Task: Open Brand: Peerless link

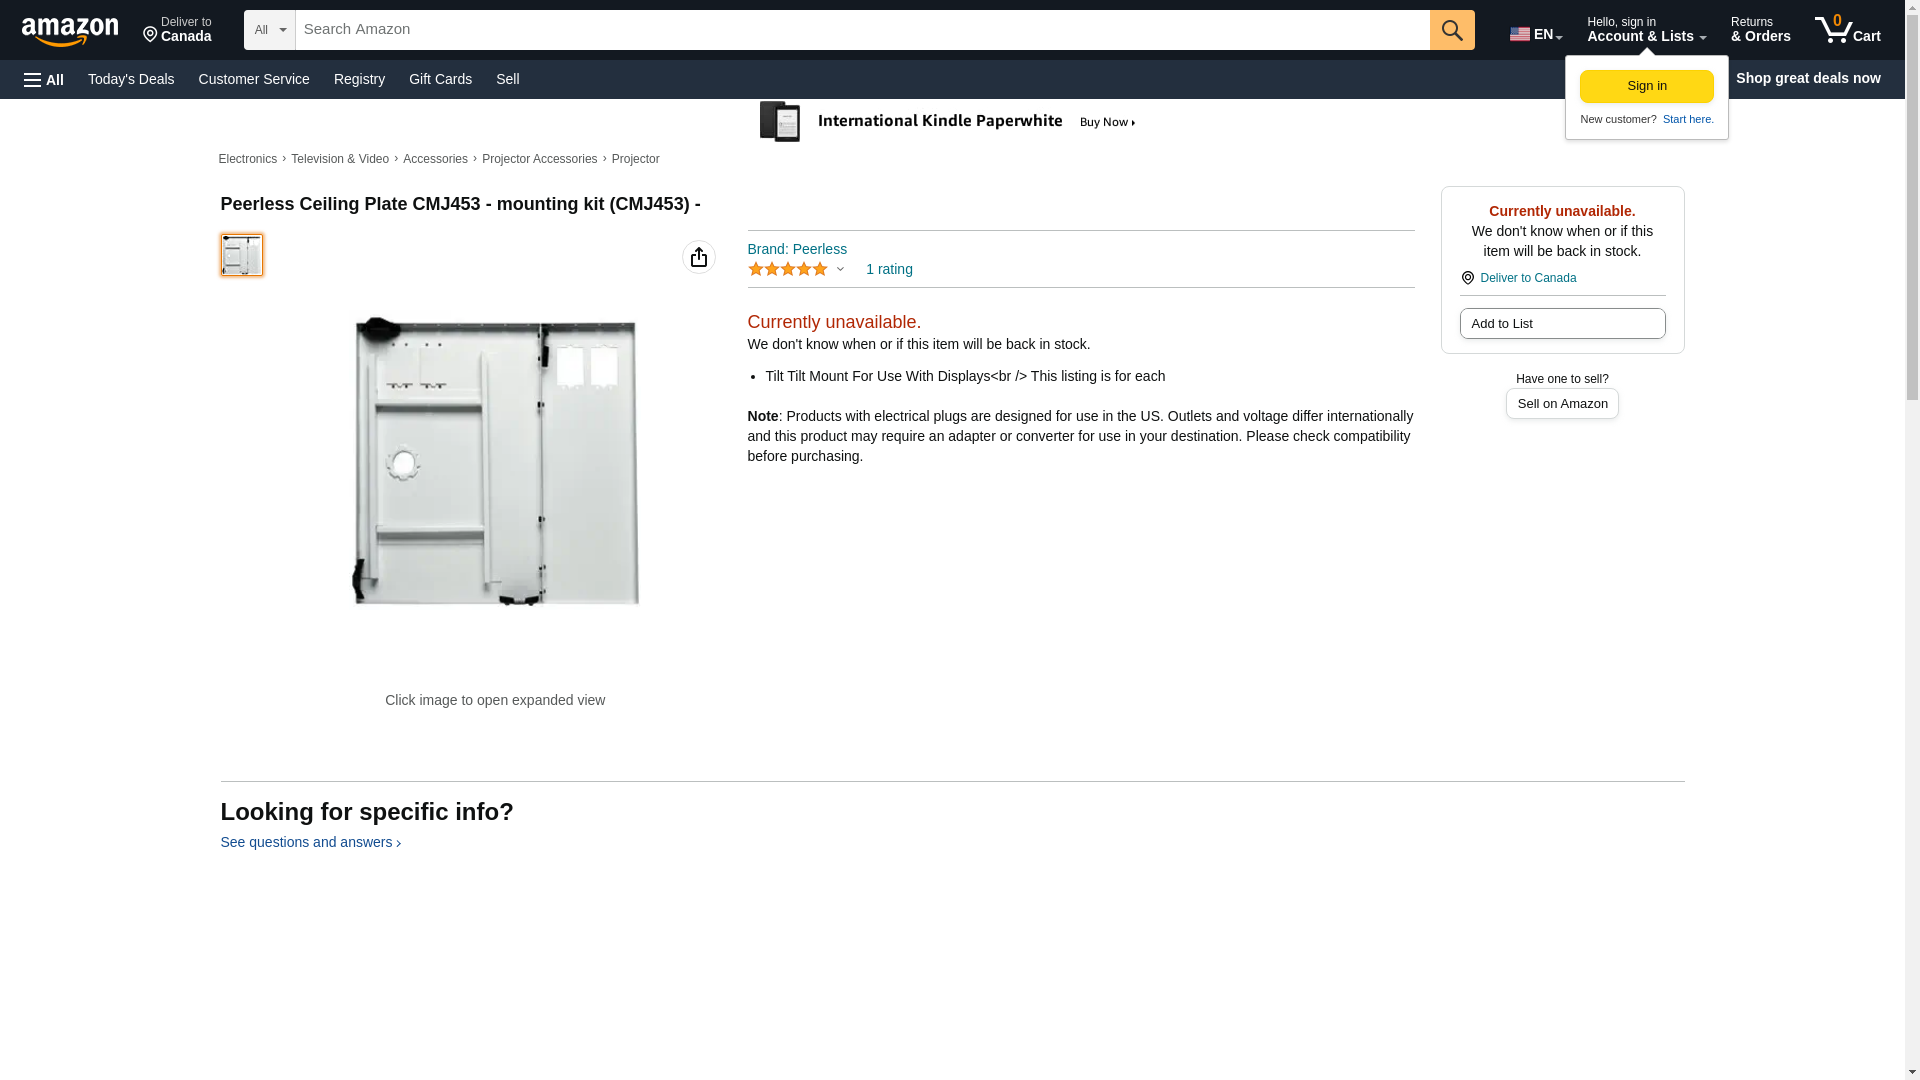Action: pyautogui.click(x=797, y=249)
